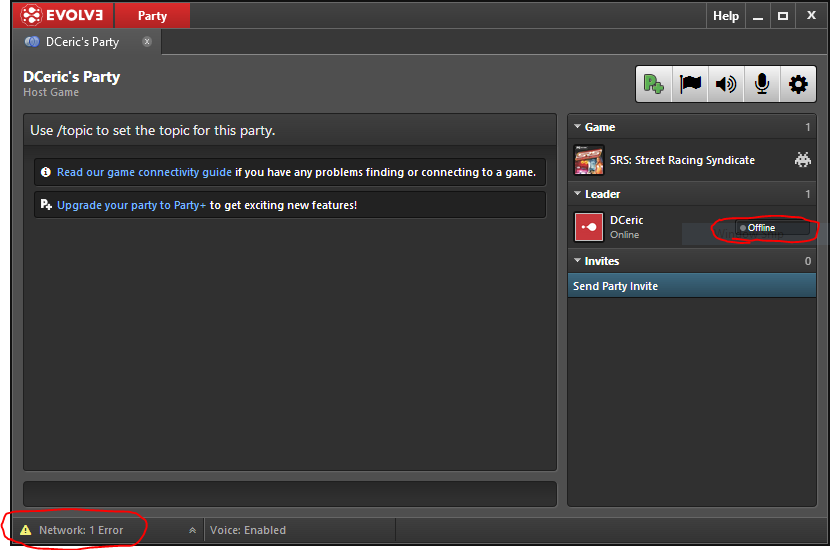Viewport: 830px width, 550px height.
Task: Open the Help menu
Action: click(x=726, y=16)
